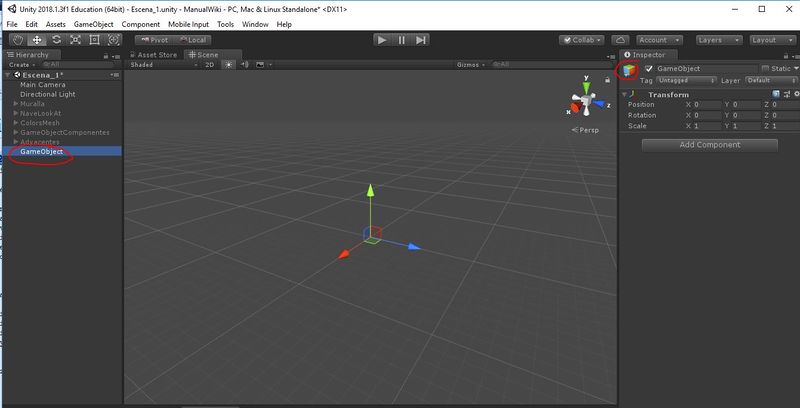Open the Layout dropdown
Viewport: 800px width, 408px height.
coord(773,40)
